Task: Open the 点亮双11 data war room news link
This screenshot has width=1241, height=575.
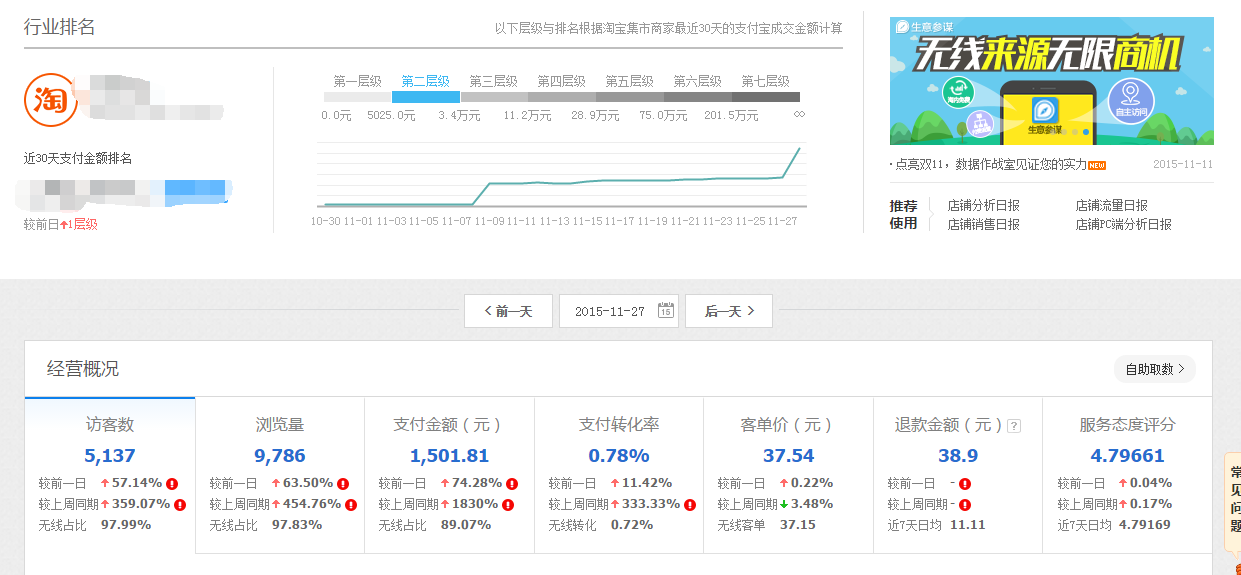Action: point(995,164)
